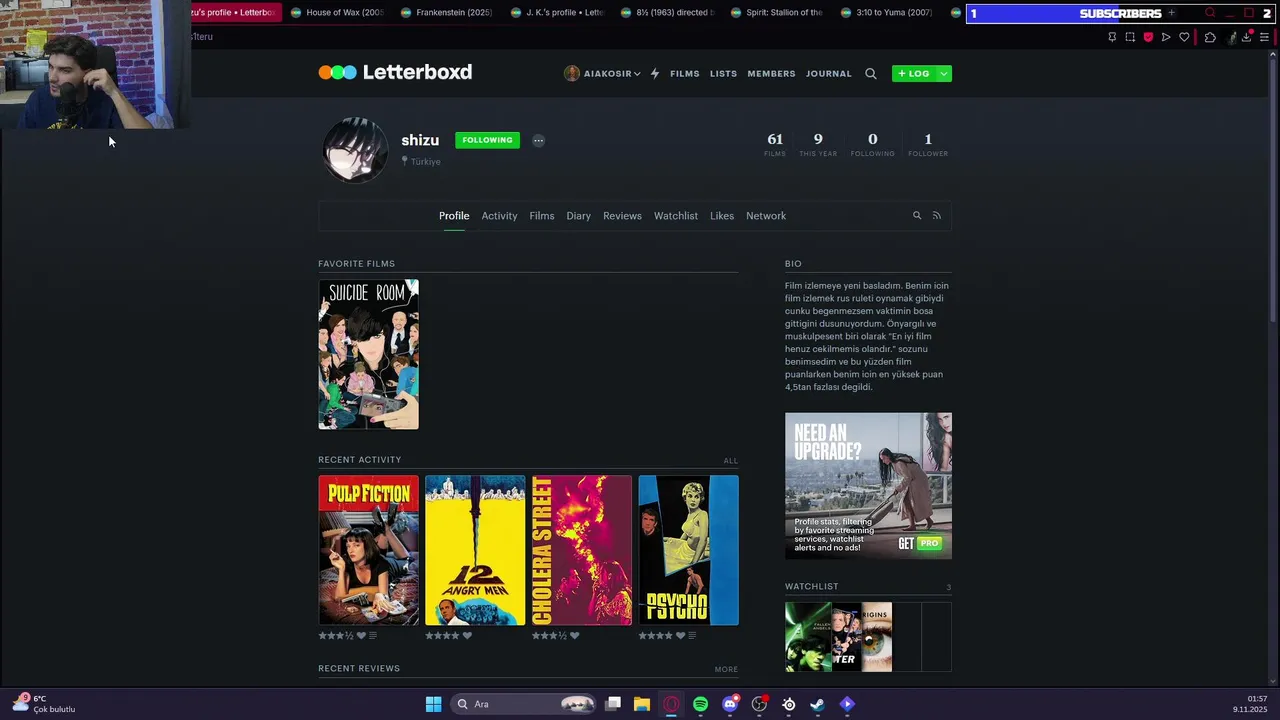Open the Films menu in the header
This screenshot has width=1280, height=720.
coord(685,74)
